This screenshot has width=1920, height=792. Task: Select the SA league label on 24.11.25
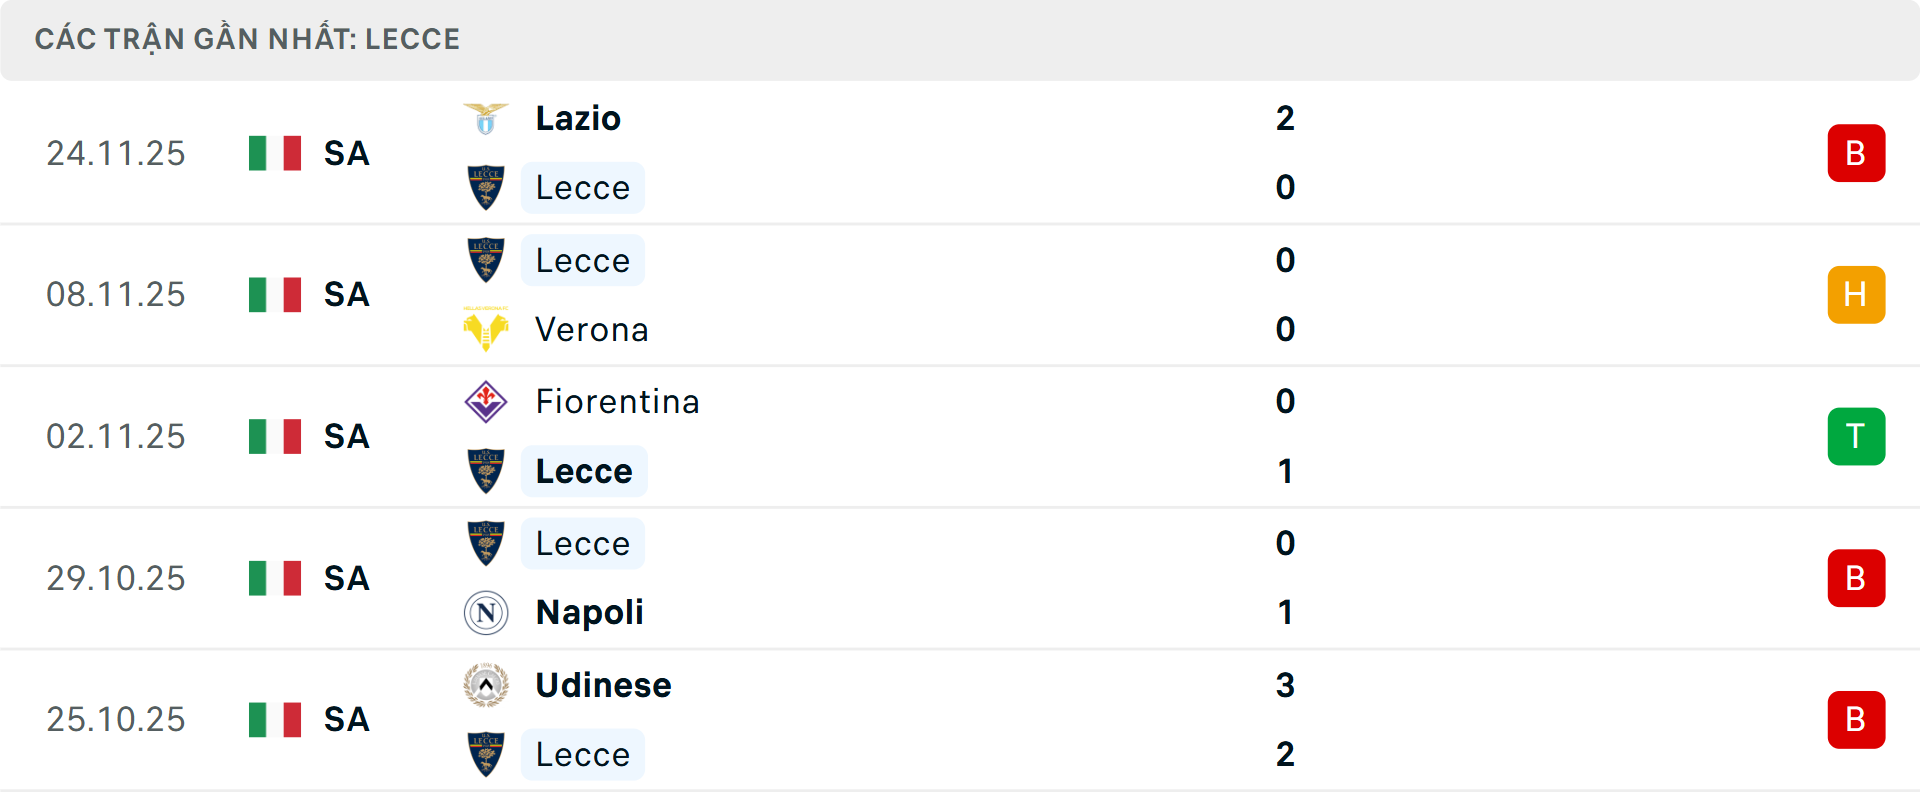[x=347, y=153]
